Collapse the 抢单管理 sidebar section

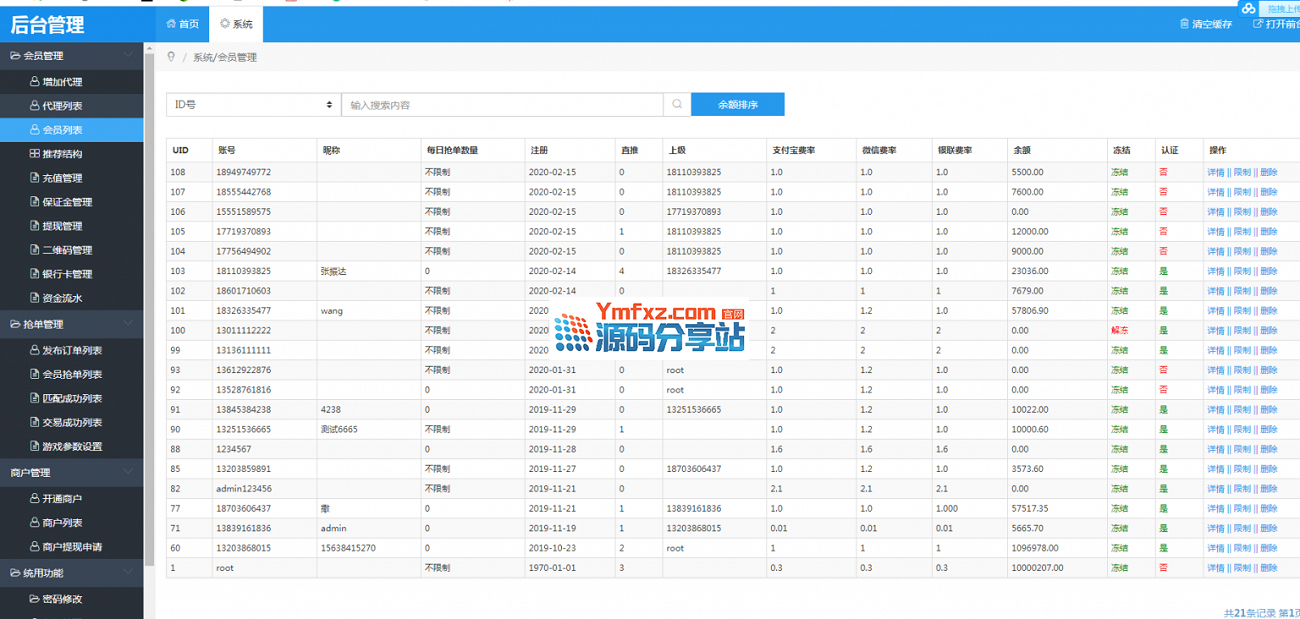[127, 324]
